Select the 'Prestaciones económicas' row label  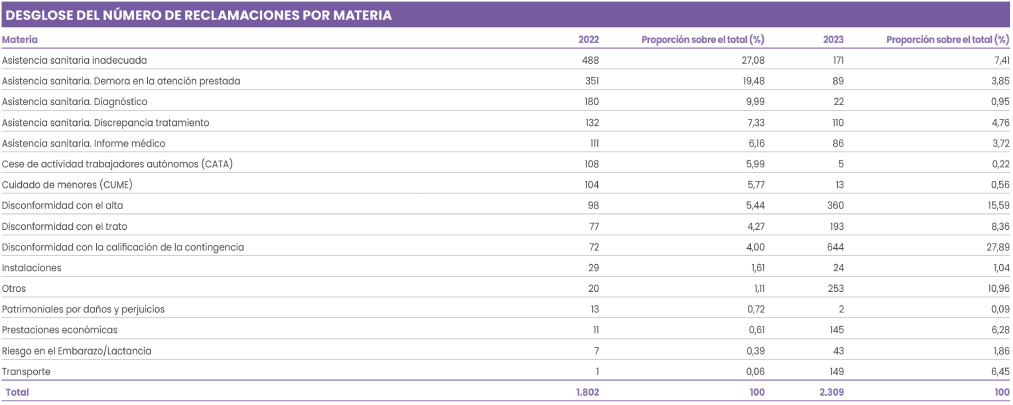[x=59, y=330]
